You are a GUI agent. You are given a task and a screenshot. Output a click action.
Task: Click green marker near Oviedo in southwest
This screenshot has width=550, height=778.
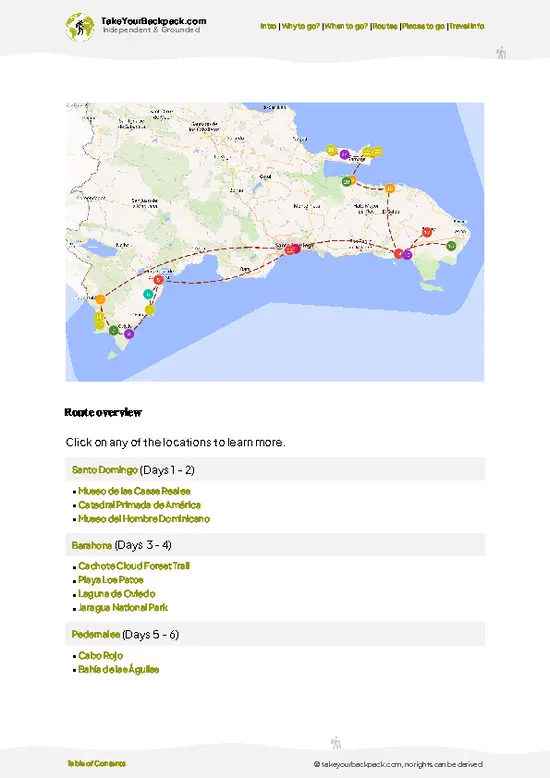114,330
